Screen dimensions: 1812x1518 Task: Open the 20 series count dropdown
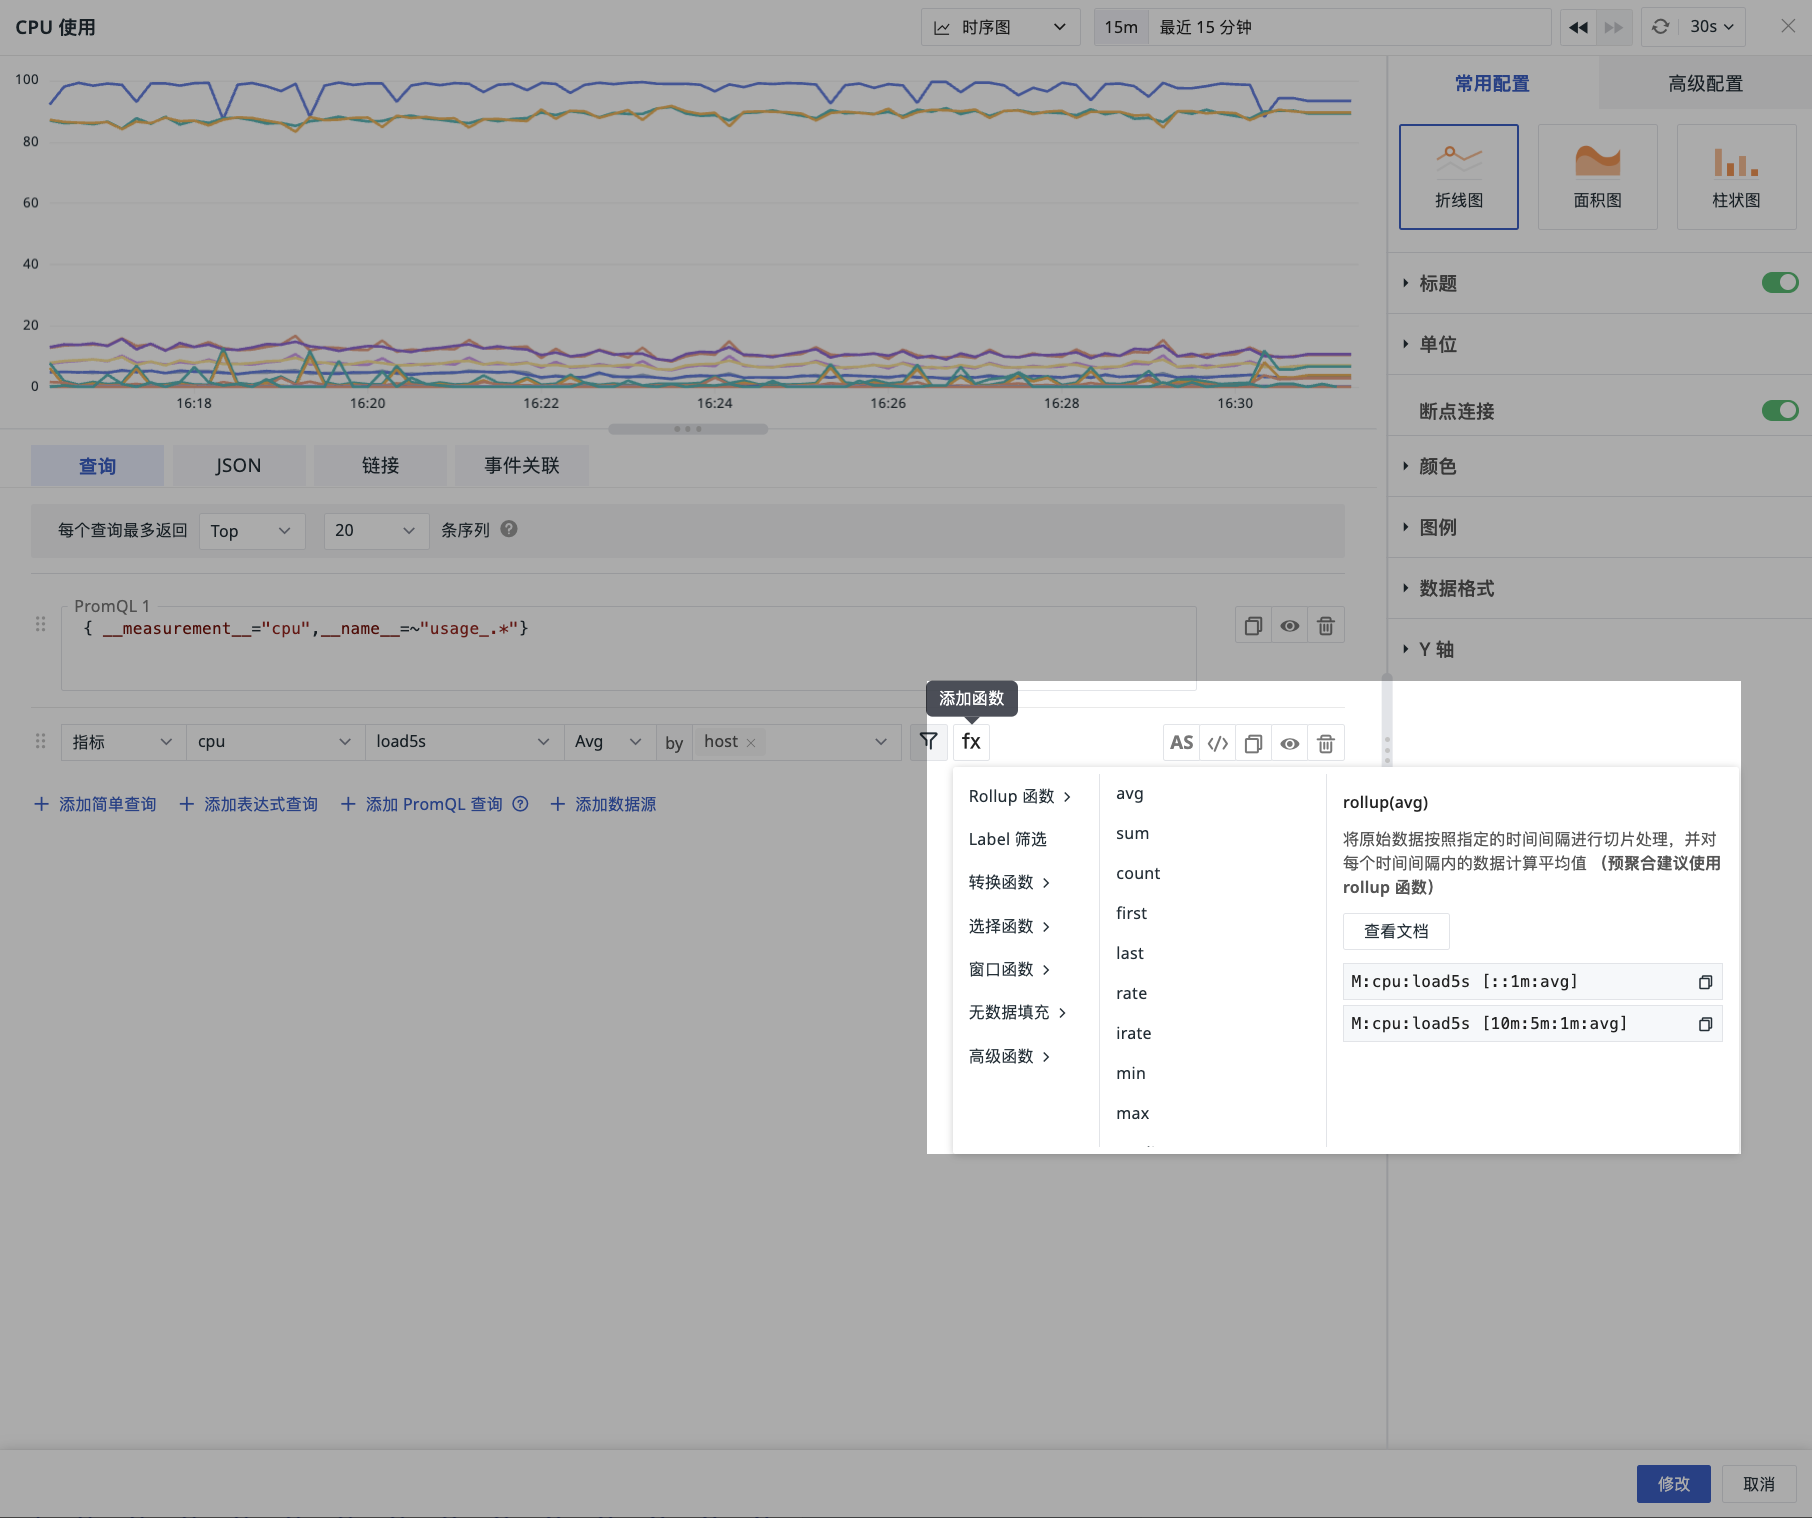(x=376, y=530)
